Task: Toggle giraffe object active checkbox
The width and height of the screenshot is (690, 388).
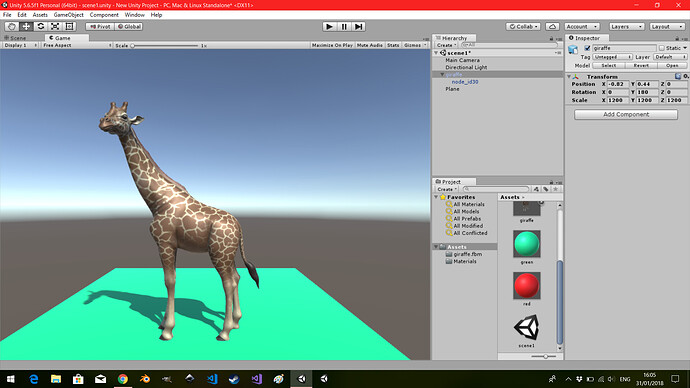Action: click(587, 48)
